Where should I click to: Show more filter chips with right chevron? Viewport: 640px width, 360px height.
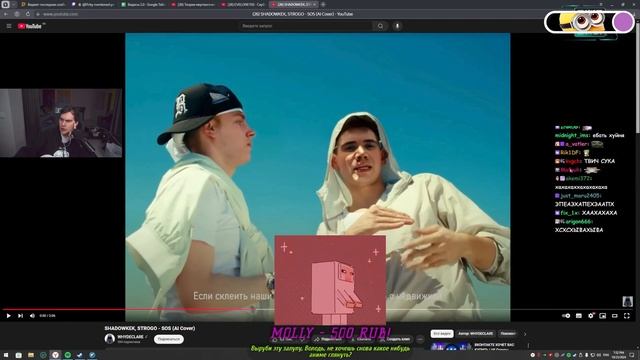pos(525,333)
